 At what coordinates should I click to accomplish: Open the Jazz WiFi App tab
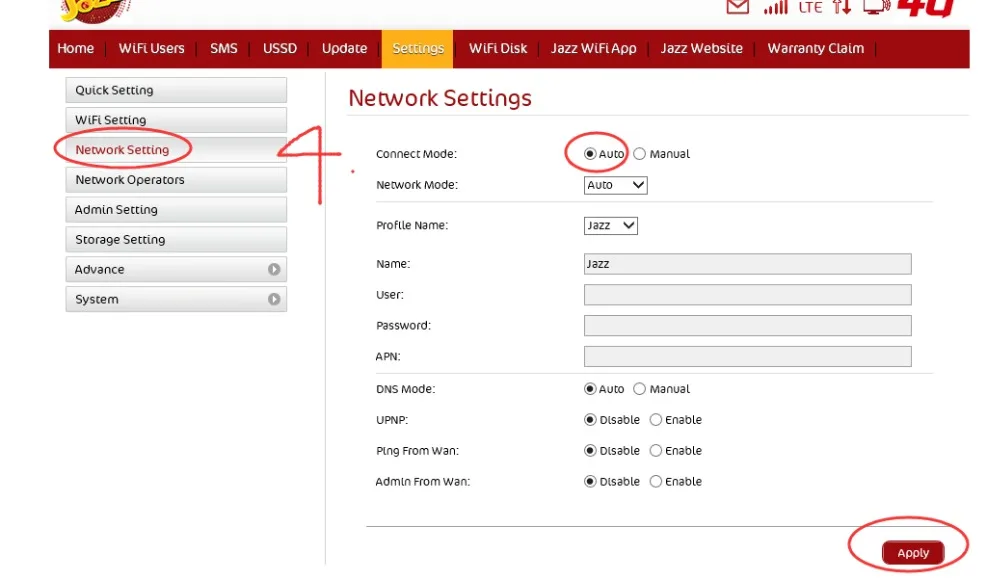[594, 48]
